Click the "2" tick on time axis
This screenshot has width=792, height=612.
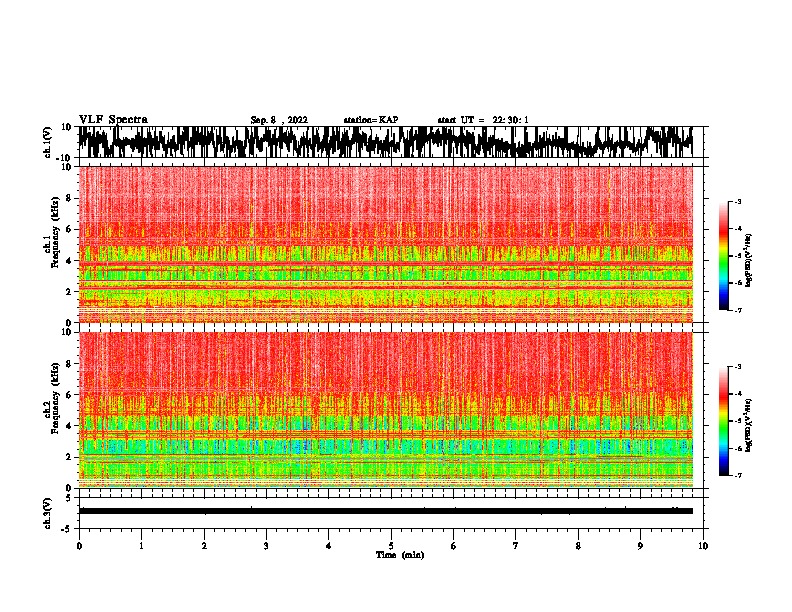(x=204, y=546)
